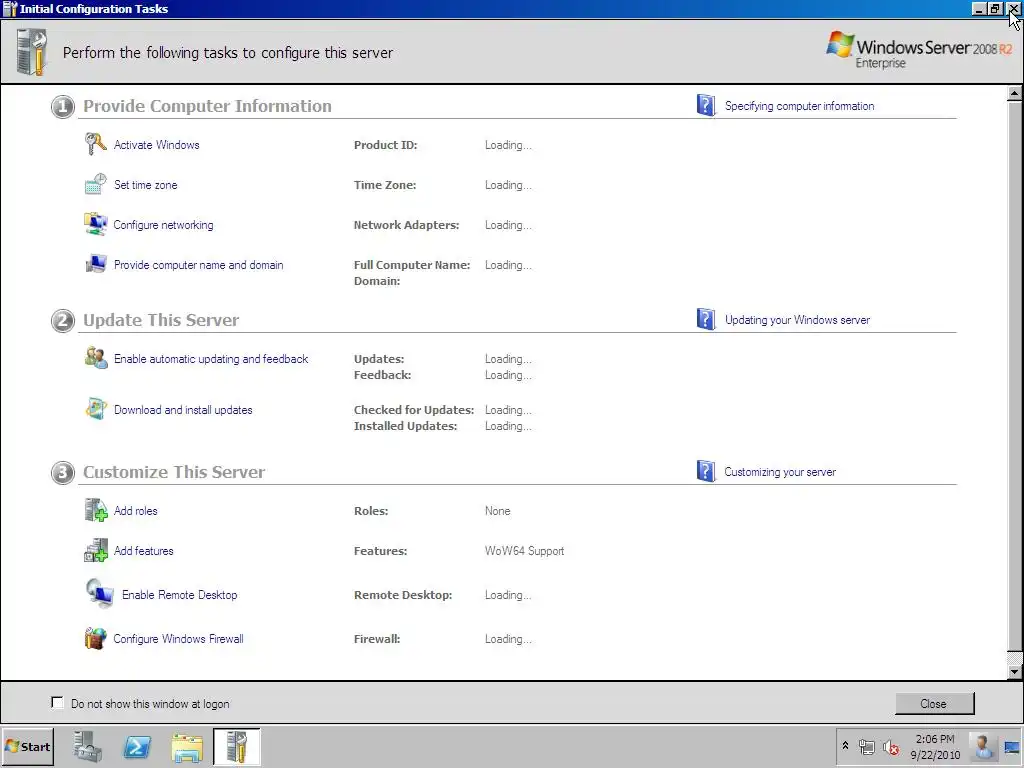Click the user tray icon near clock

982,746
